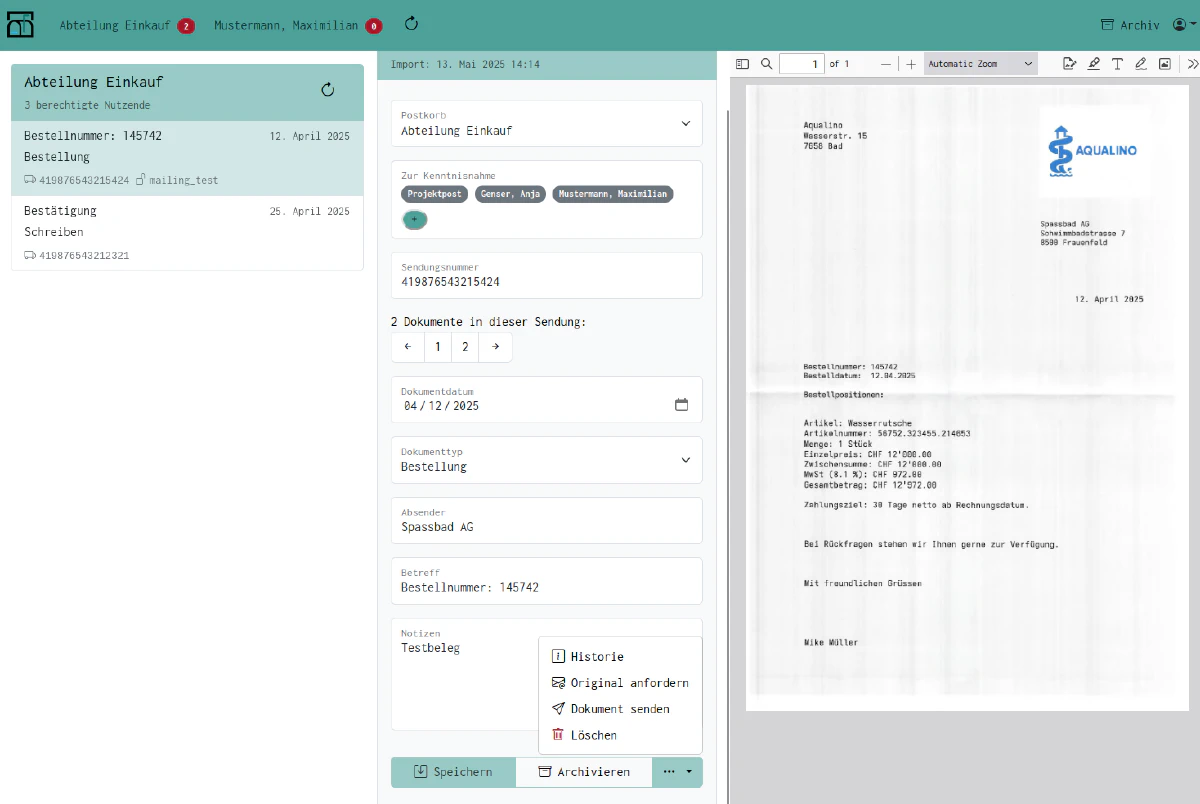Select the PDF add image tool
The width and height of the screenshot is (1200, 804).
pyautogui.click(x=1165, y=64)
